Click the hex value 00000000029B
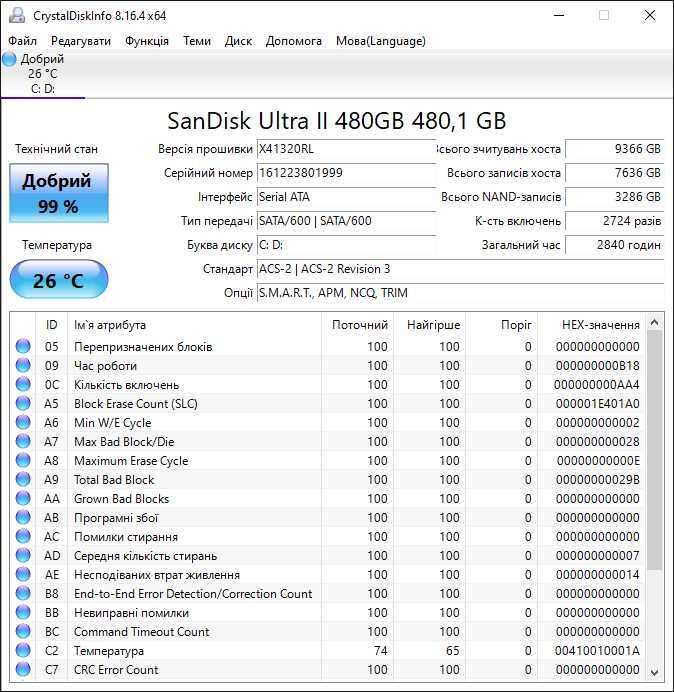 tap(597, 480)
